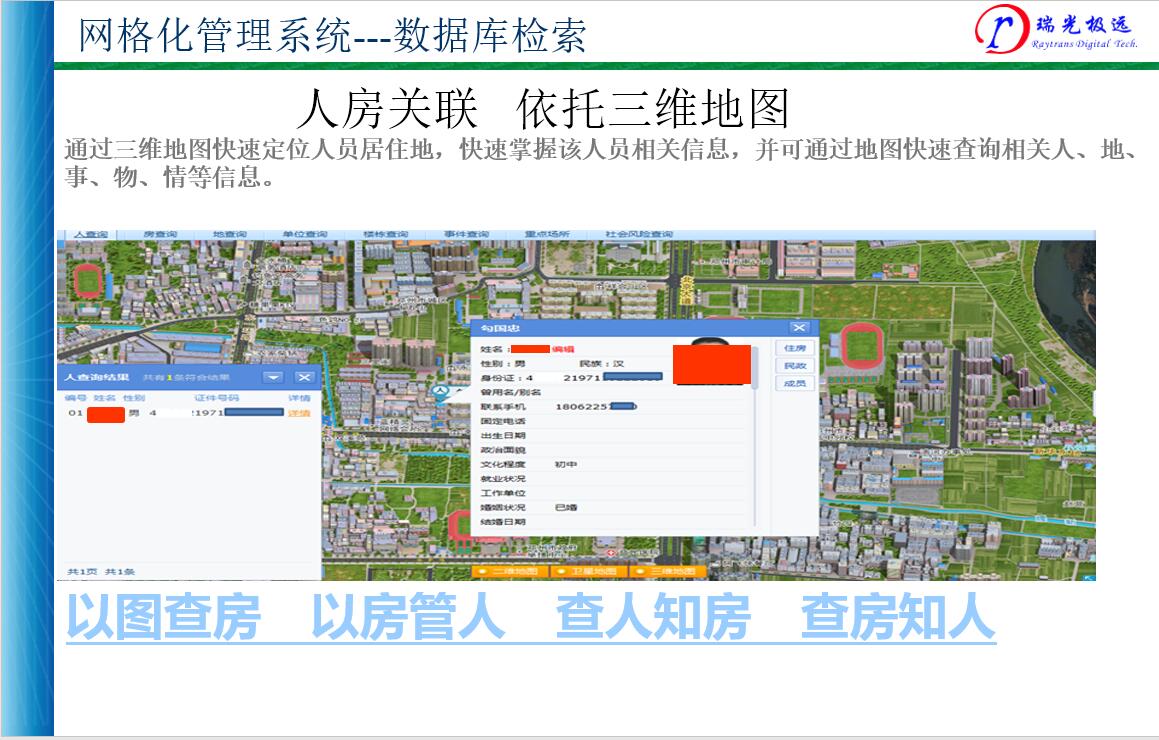Close the person details popup
The image size is (1159, 740).
(x=798, y=328)
